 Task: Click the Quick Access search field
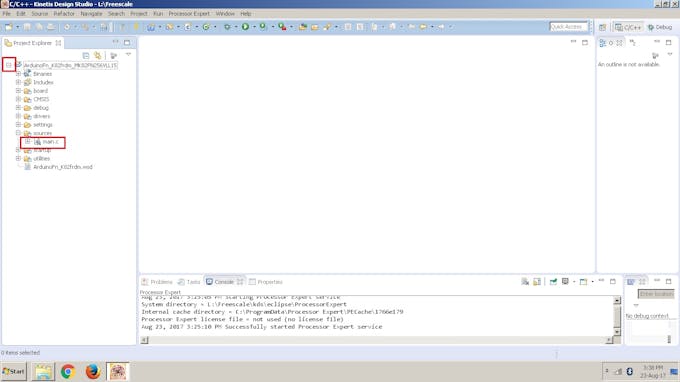click(568, 27)
